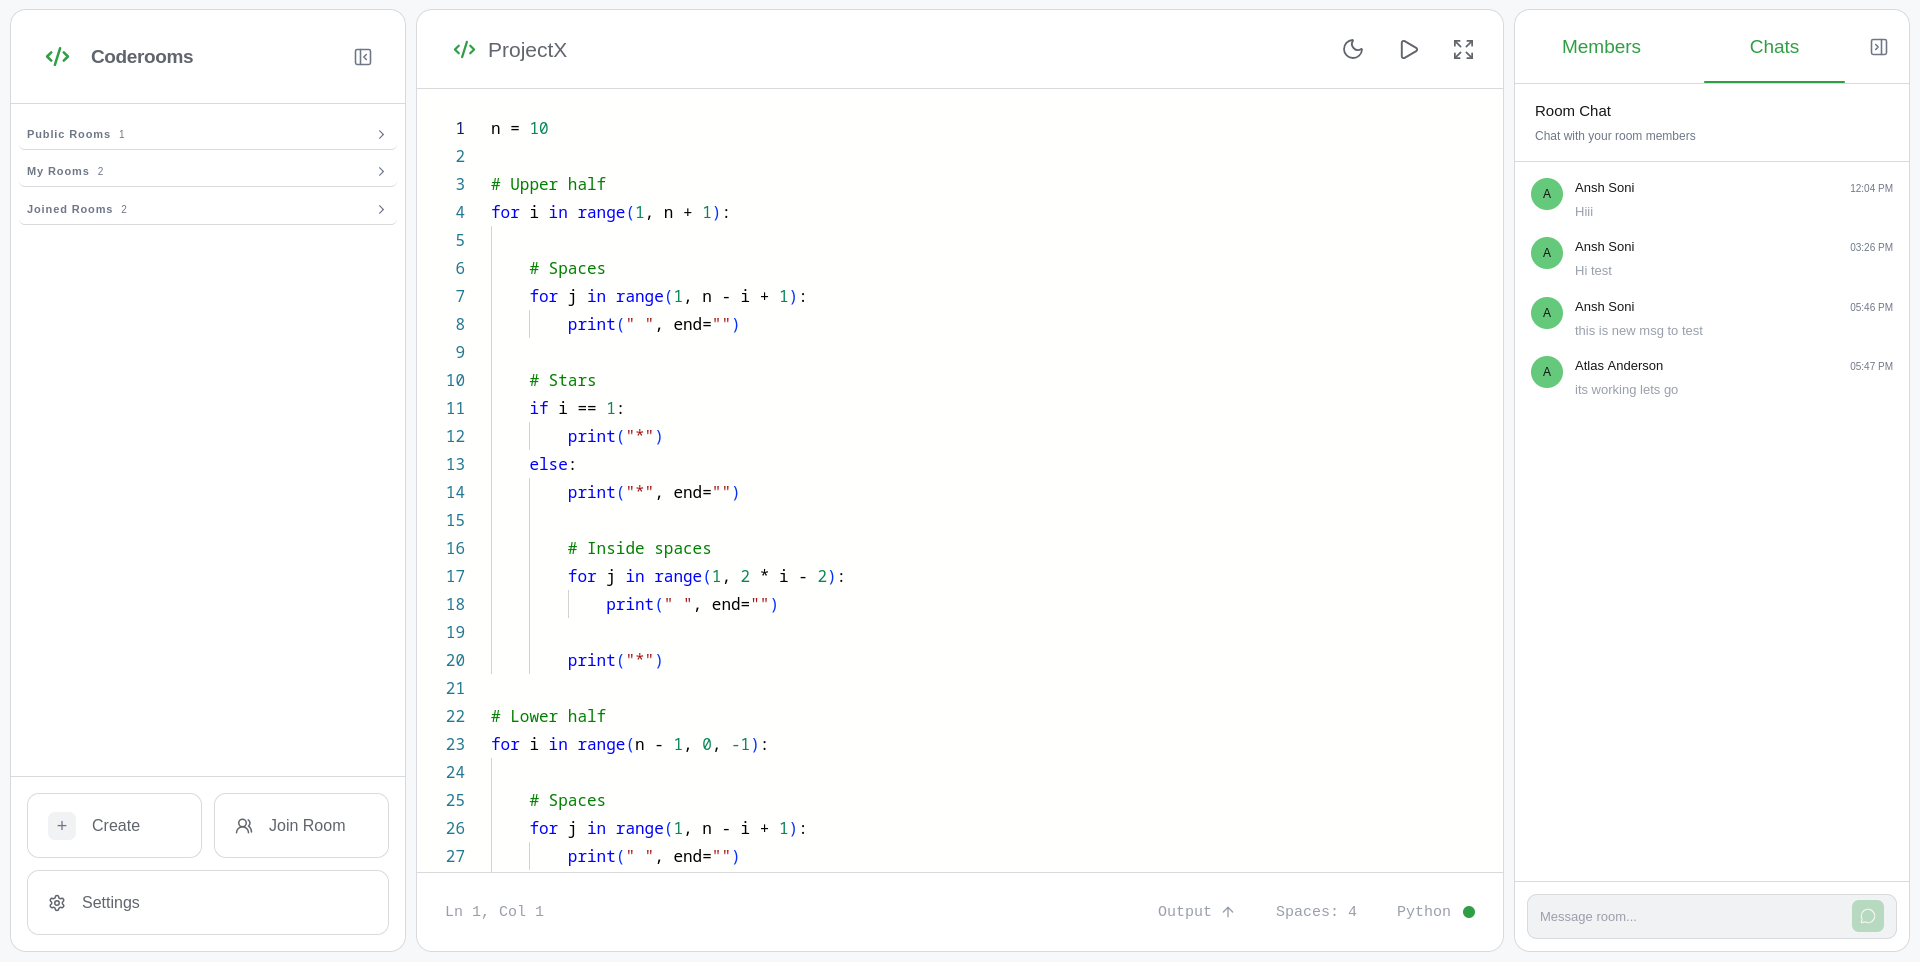The width and height of the screenshot is (1920, 962).
Task: Click the Public Rooms label
Action: pyautogui.click(x=68, y=134)
